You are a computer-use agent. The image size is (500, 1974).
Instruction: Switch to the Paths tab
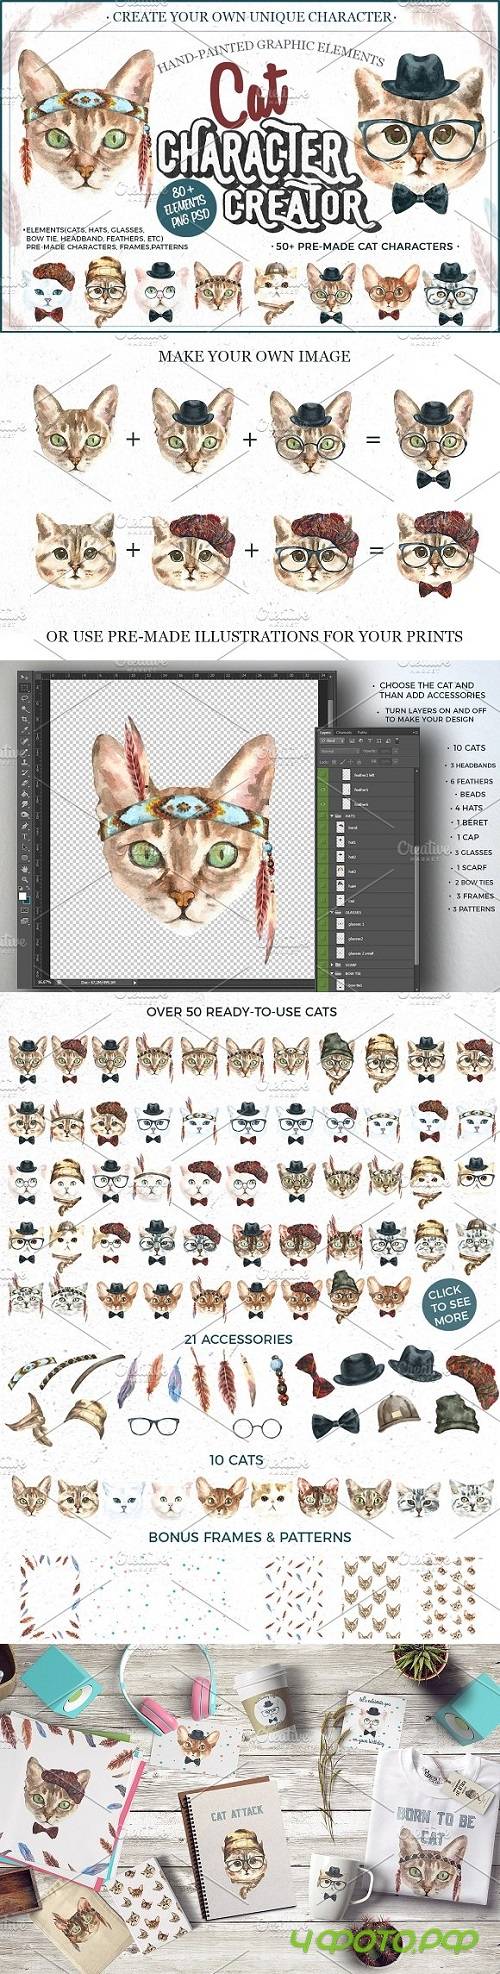coord(362,732)
